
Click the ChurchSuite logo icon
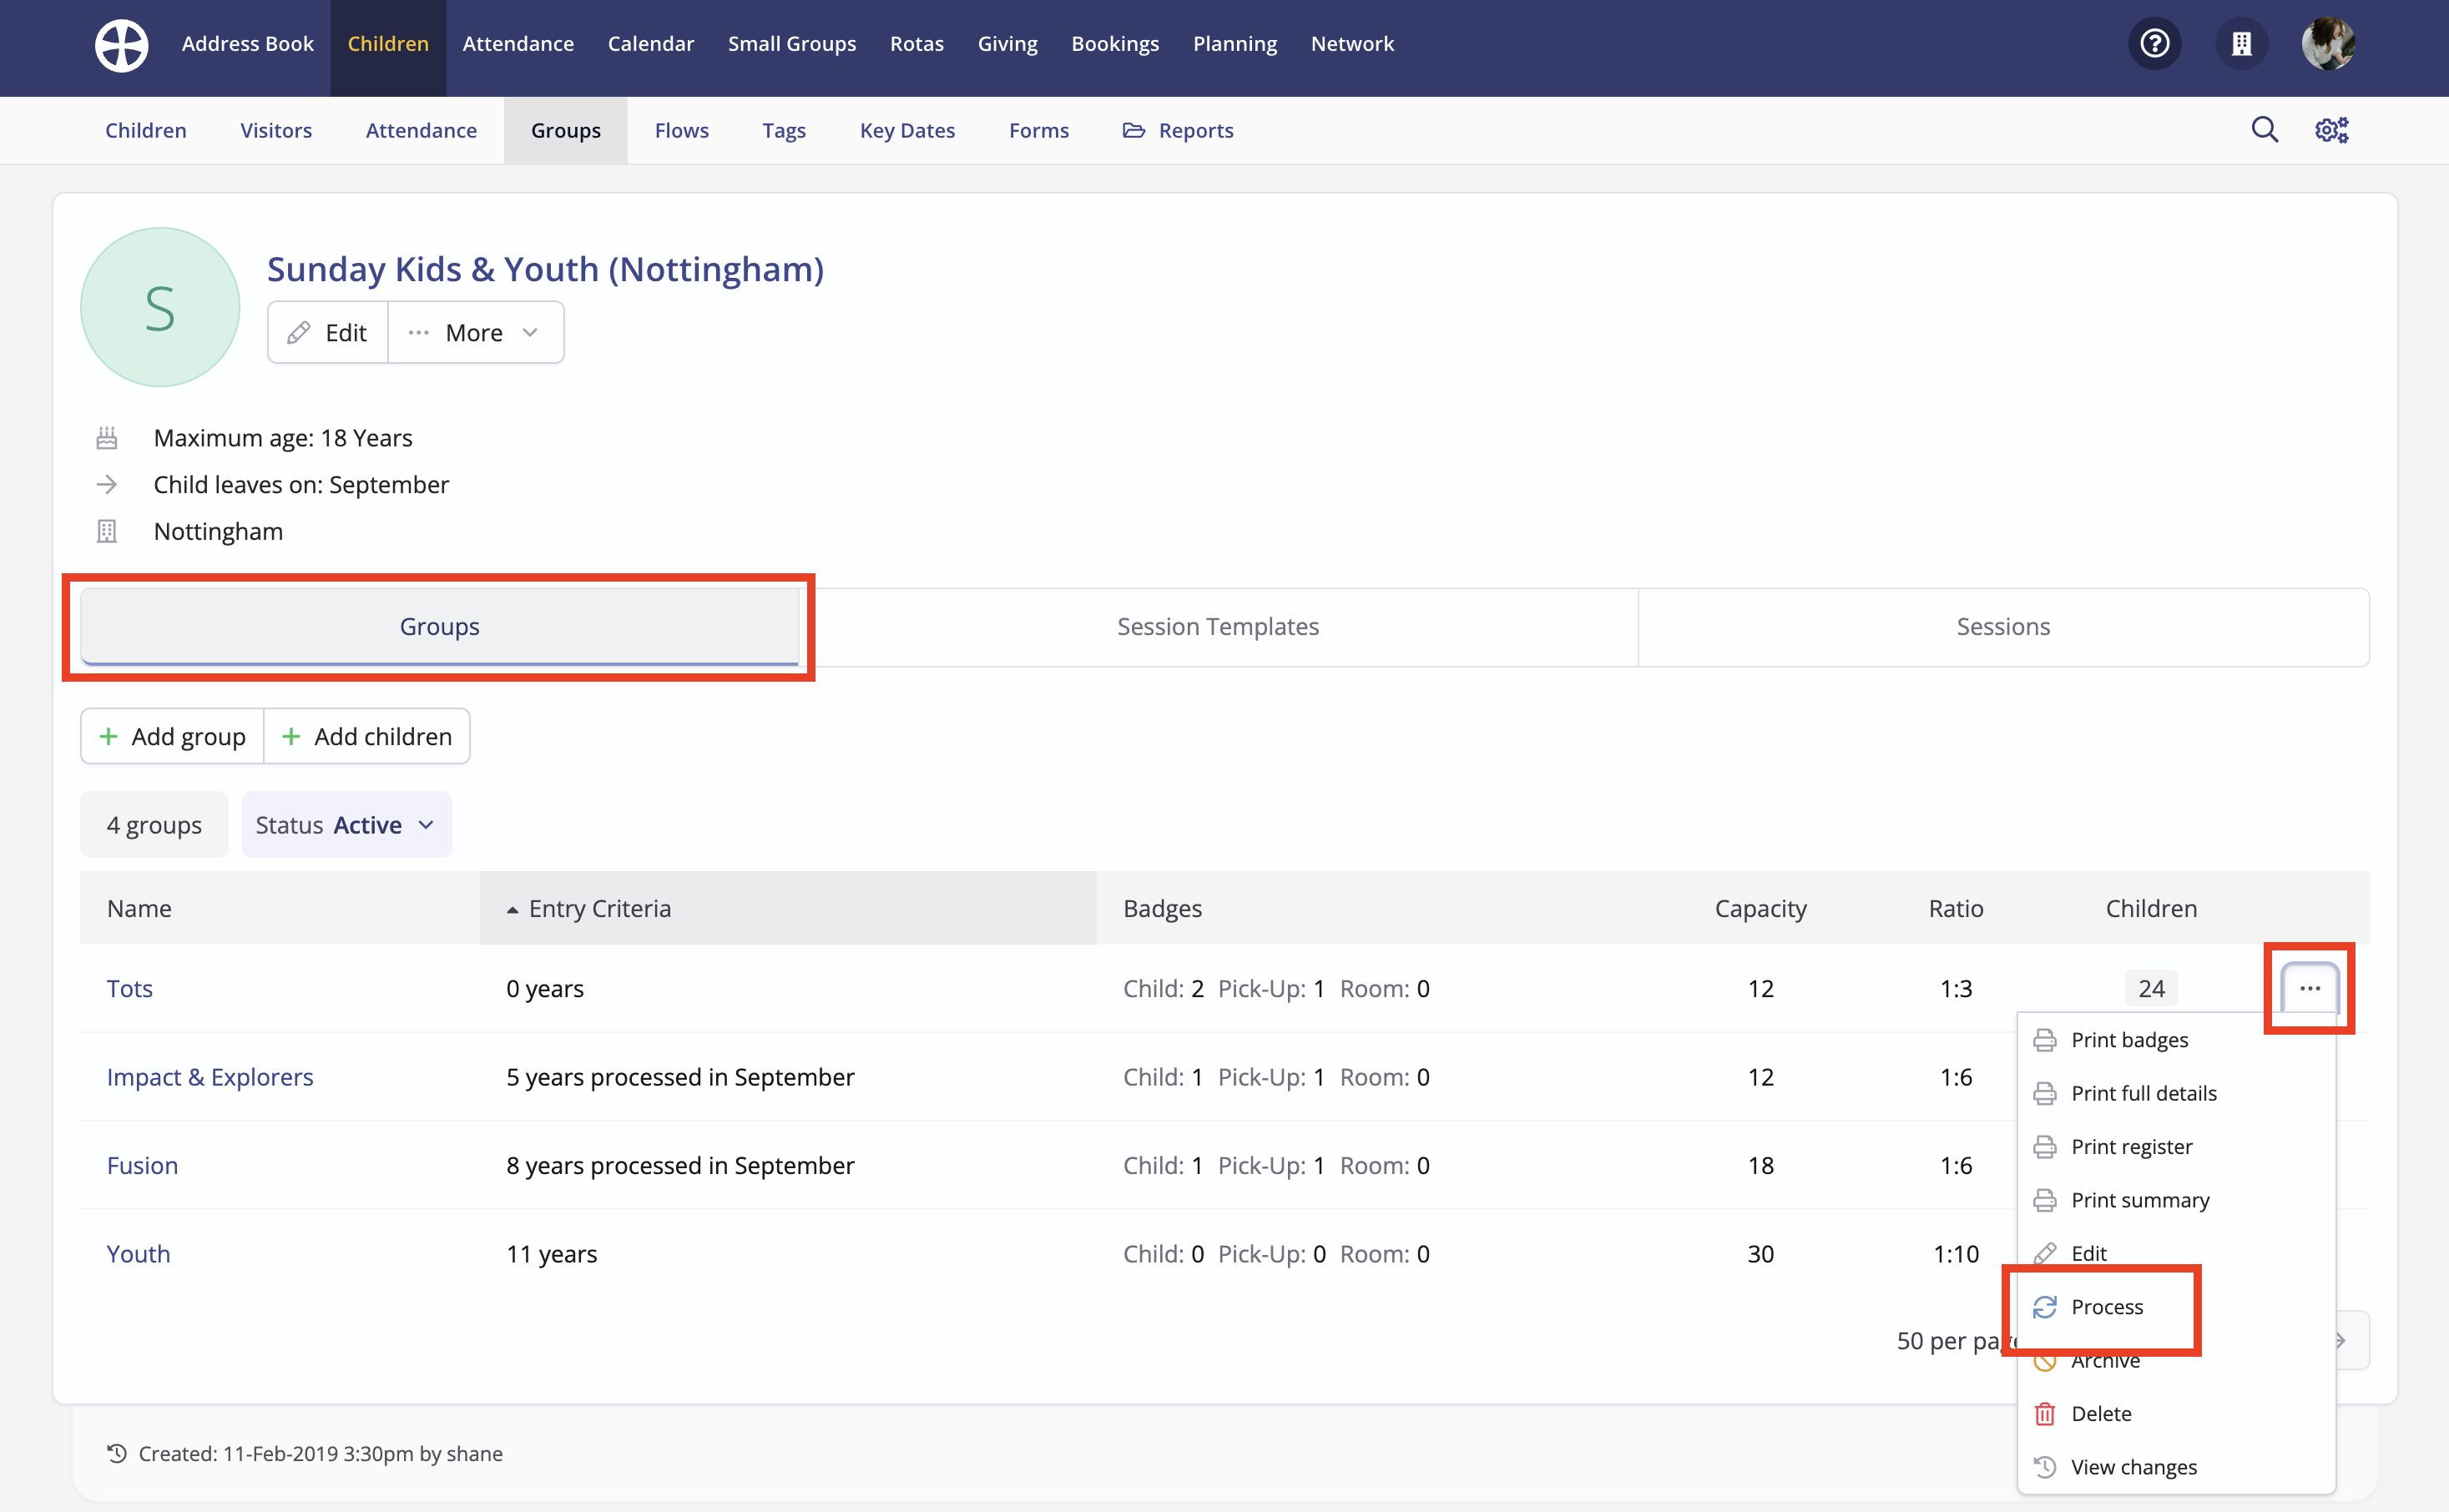tap(121, 45)
